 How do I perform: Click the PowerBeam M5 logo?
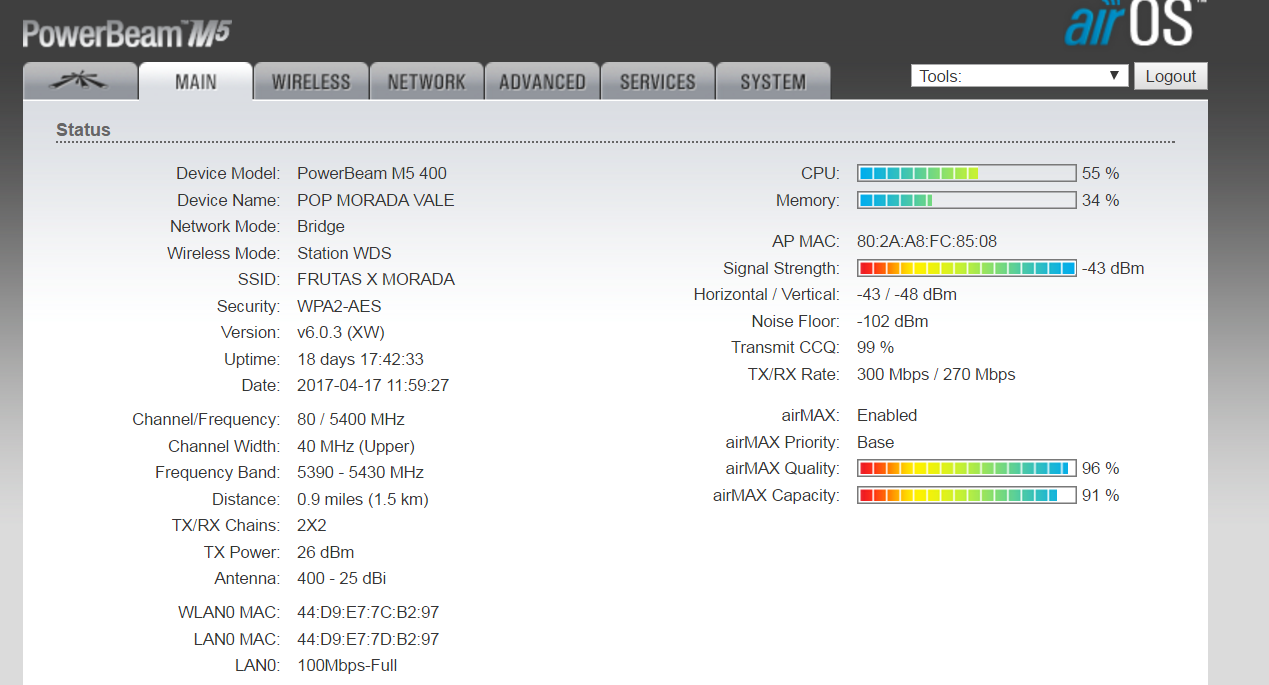click(126, 33)
